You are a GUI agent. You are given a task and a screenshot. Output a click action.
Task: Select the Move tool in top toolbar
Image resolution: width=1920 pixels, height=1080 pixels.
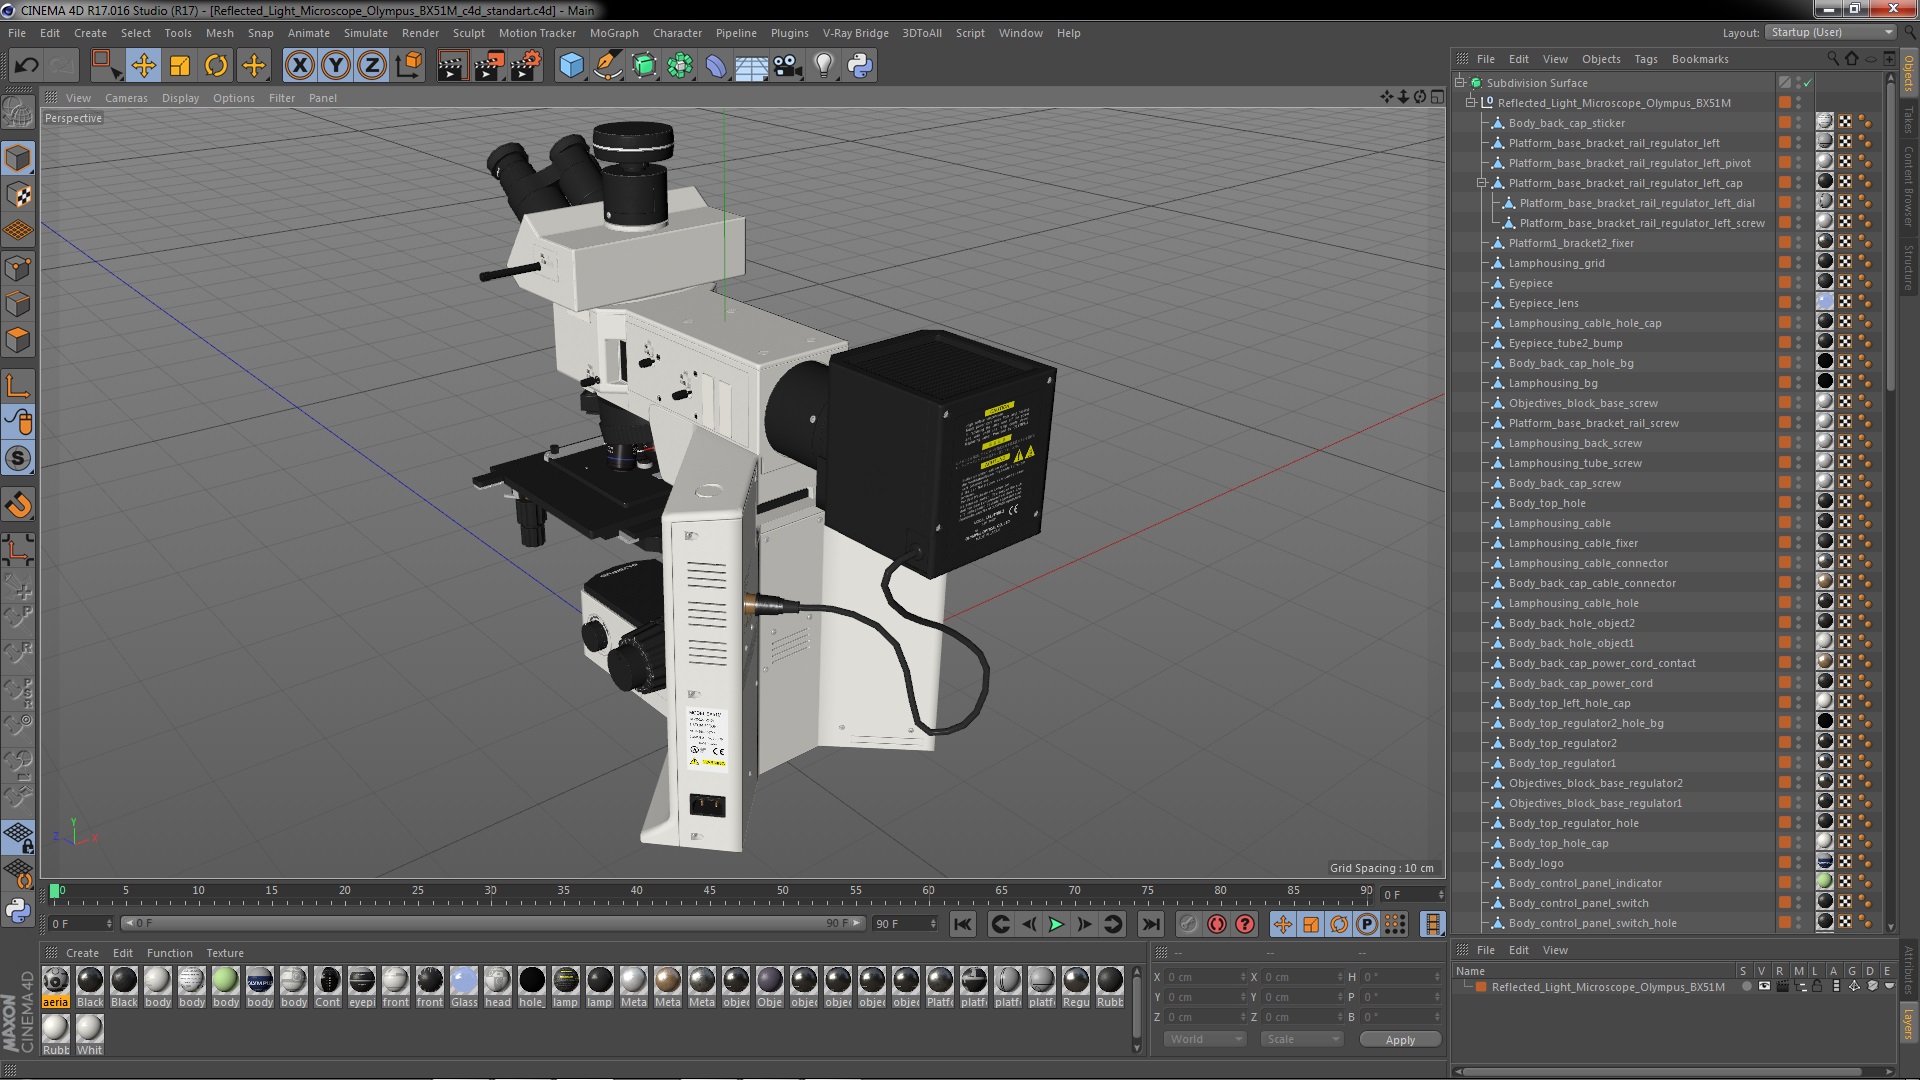pos(143,66)
